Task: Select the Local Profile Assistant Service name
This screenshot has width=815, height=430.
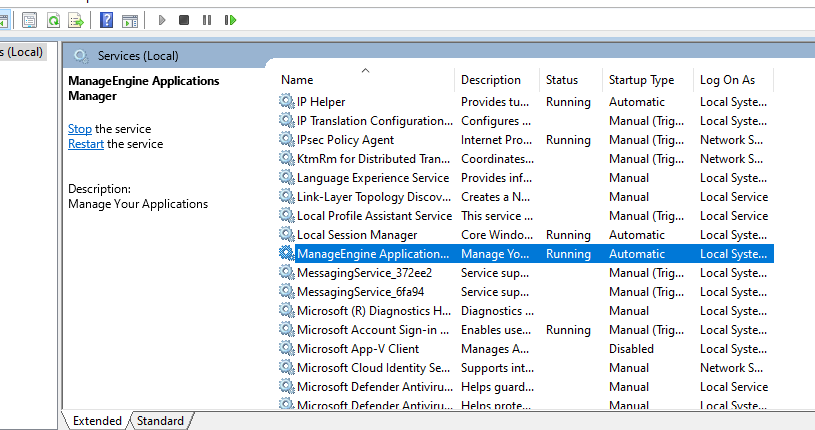Action: tap(374, 216)
